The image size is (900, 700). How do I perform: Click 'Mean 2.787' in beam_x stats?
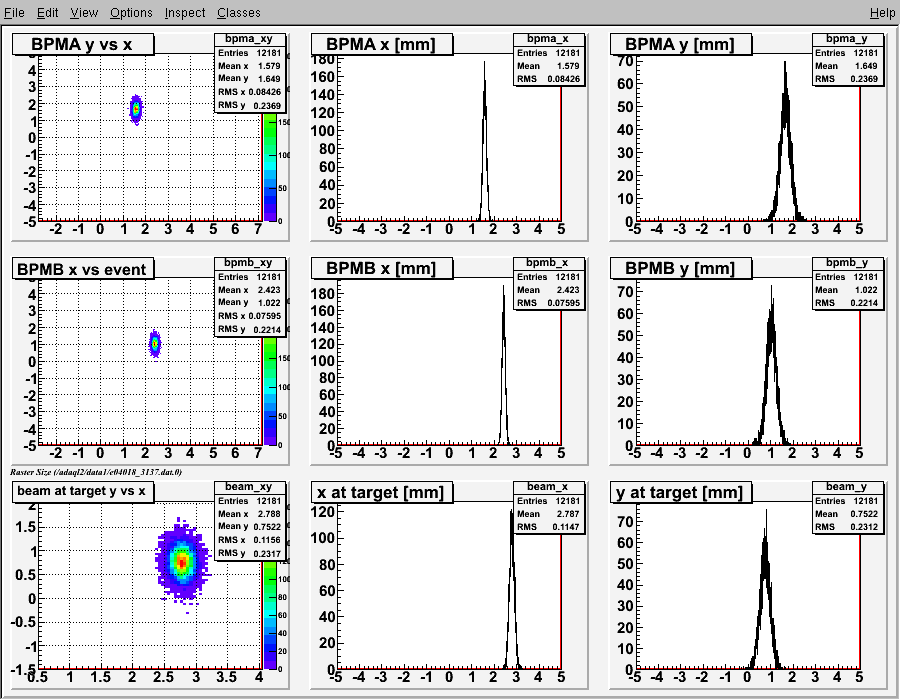tap(549, 514)
